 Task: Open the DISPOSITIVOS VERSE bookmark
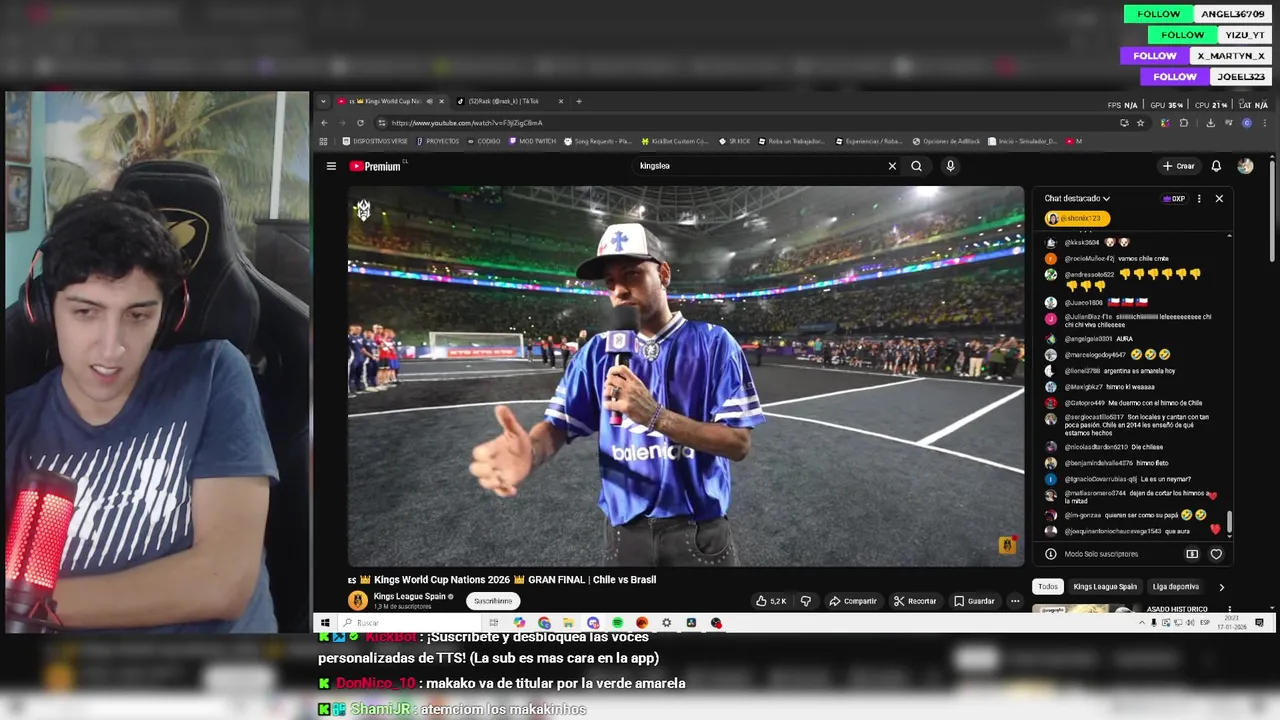[375, 141]
